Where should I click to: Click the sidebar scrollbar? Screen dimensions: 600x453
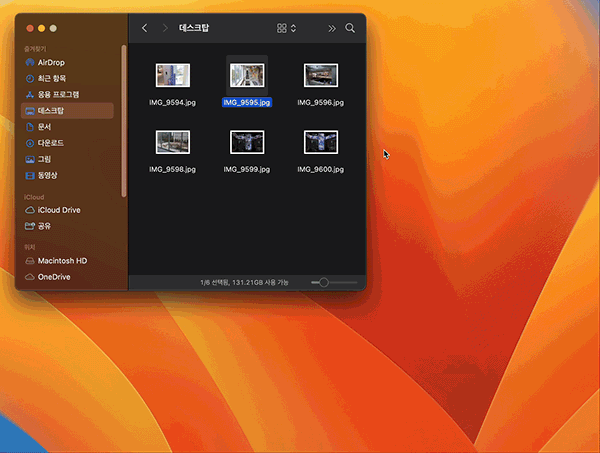124,121
